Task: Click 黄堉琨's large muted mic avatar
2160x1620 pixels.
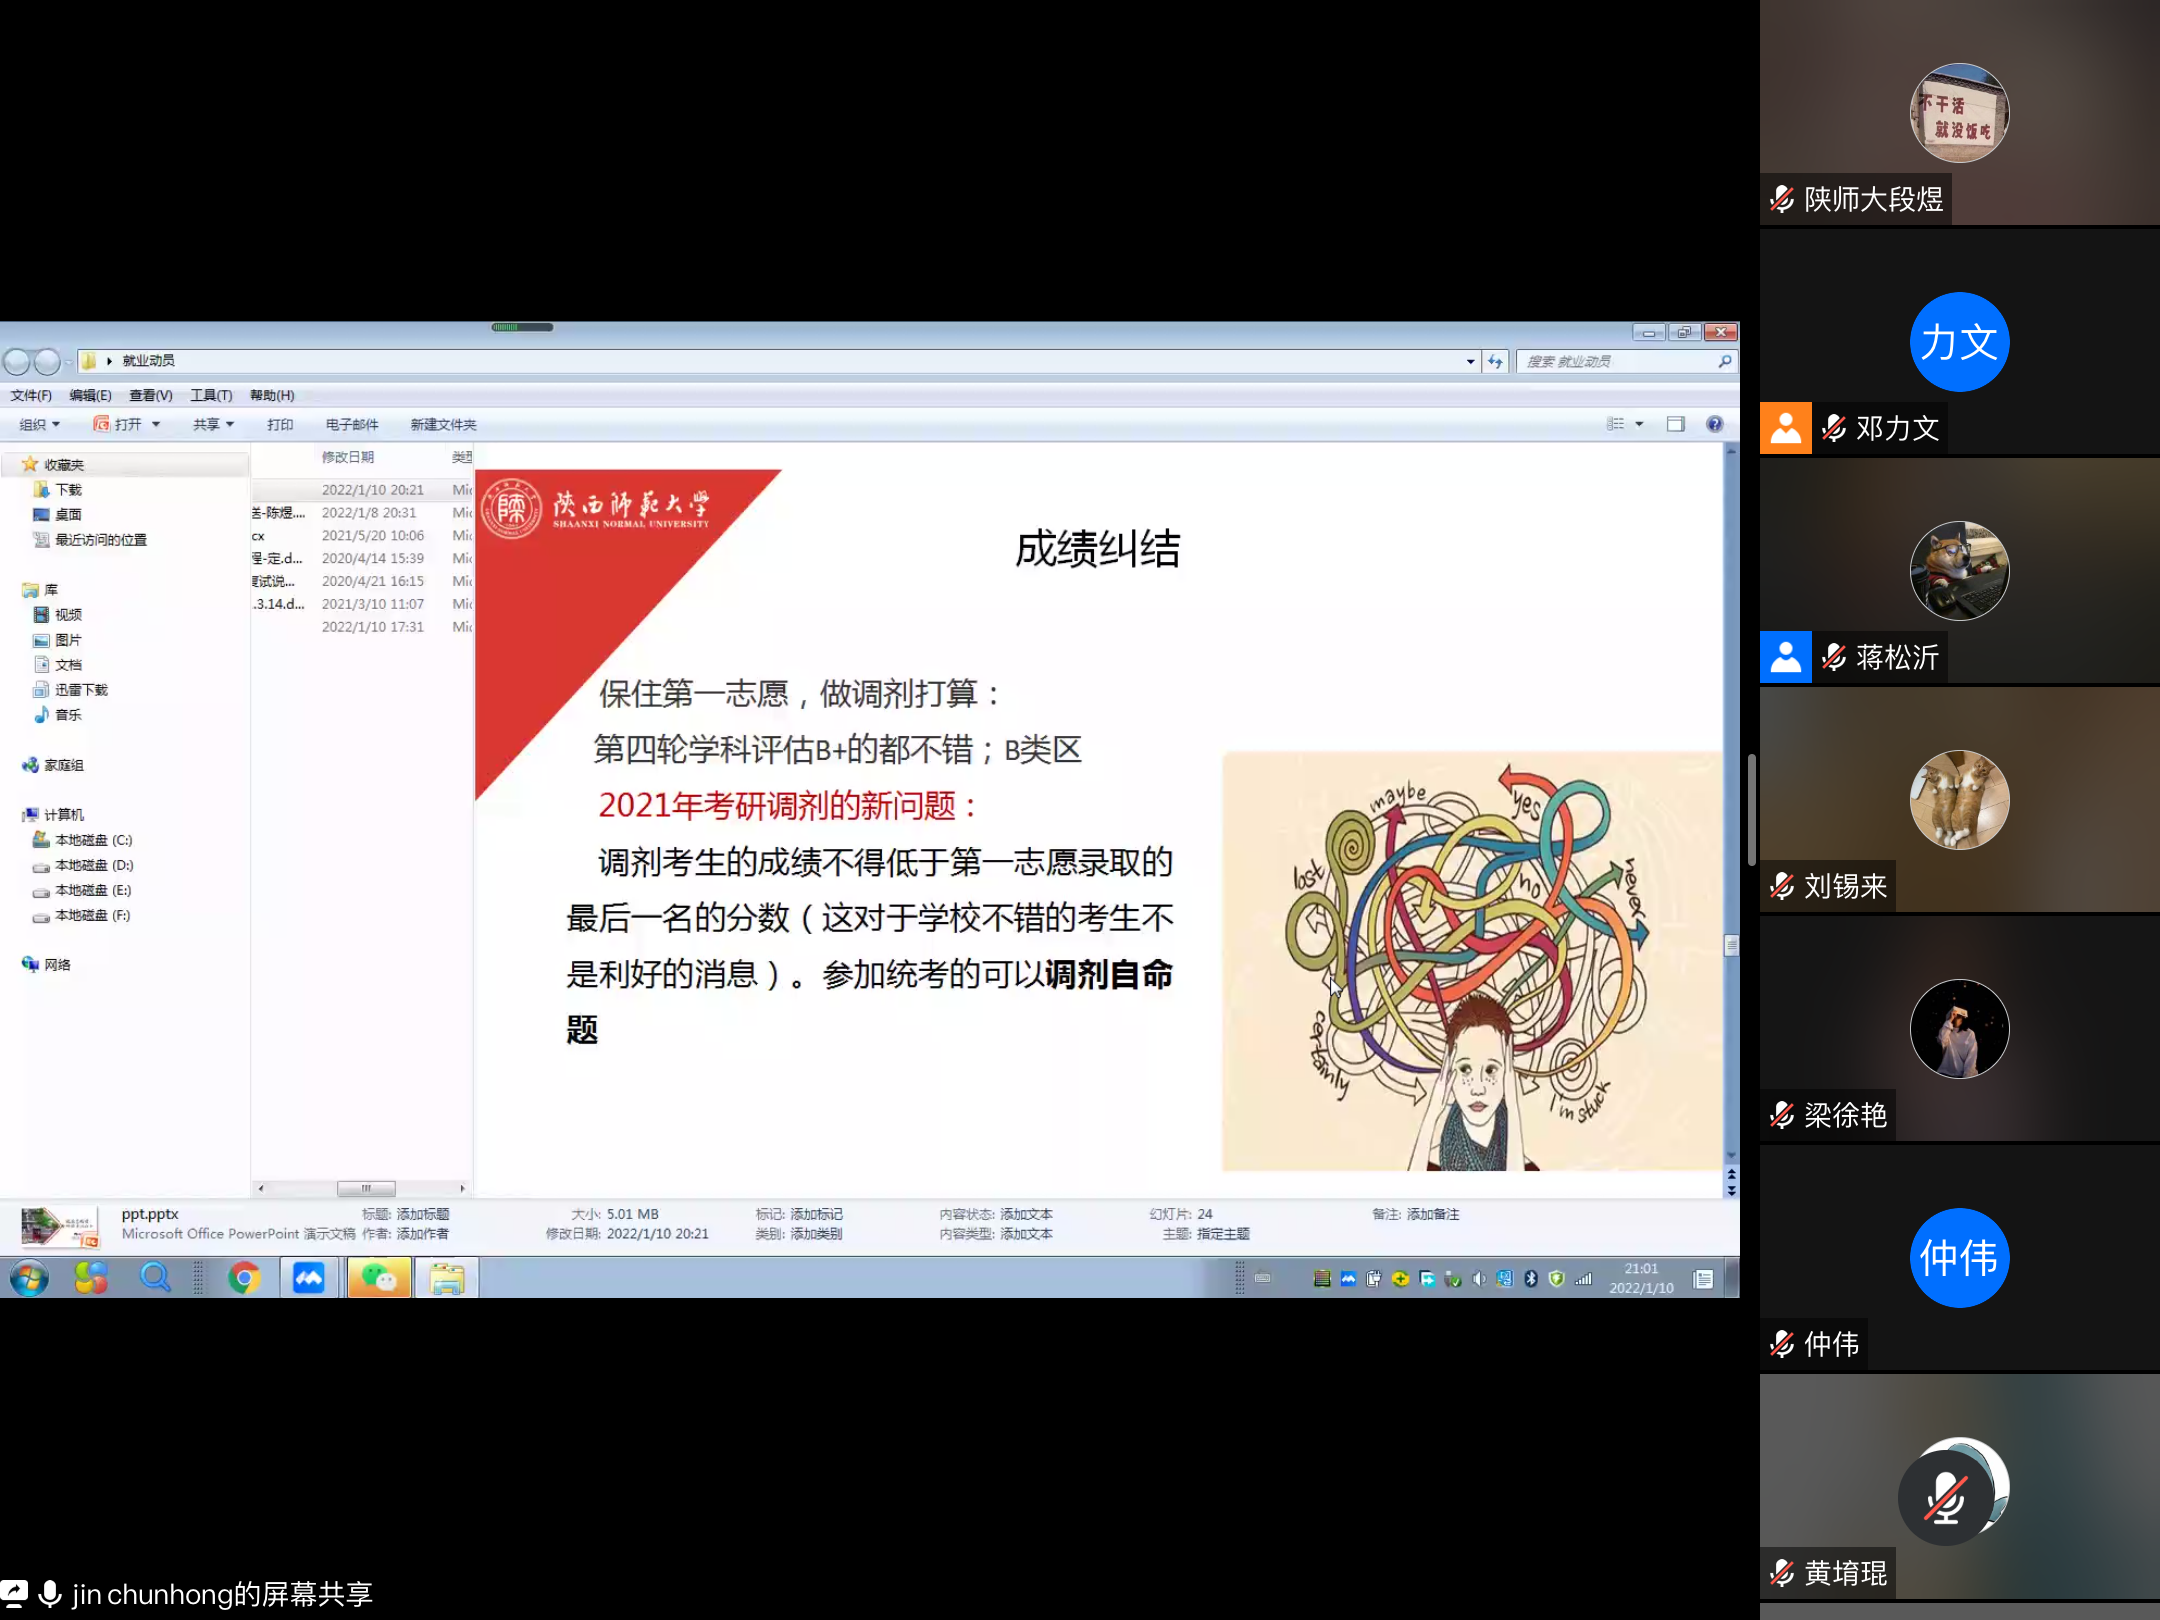Action: pos(1946,1498)
